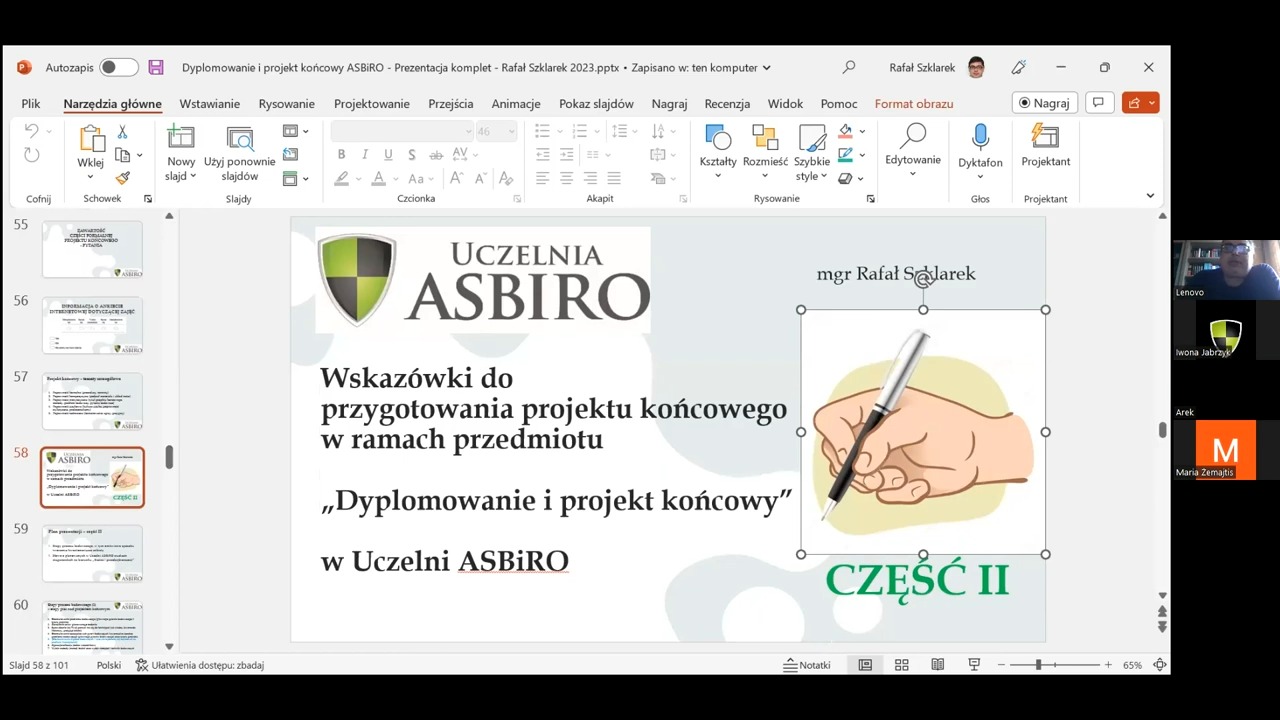
Task: Switch to the Animacje tab
Action: [515, 103]
